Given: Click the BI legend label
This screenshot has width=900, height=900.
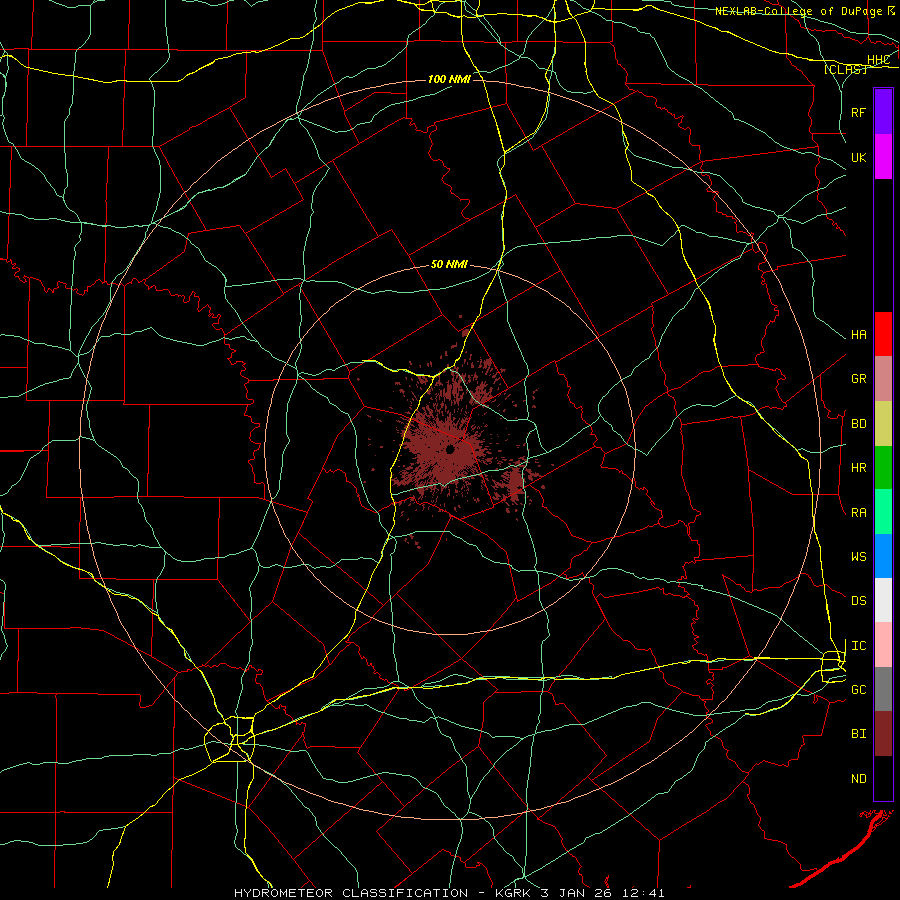Looking at the screenshot, I should (x=859, y=734).
